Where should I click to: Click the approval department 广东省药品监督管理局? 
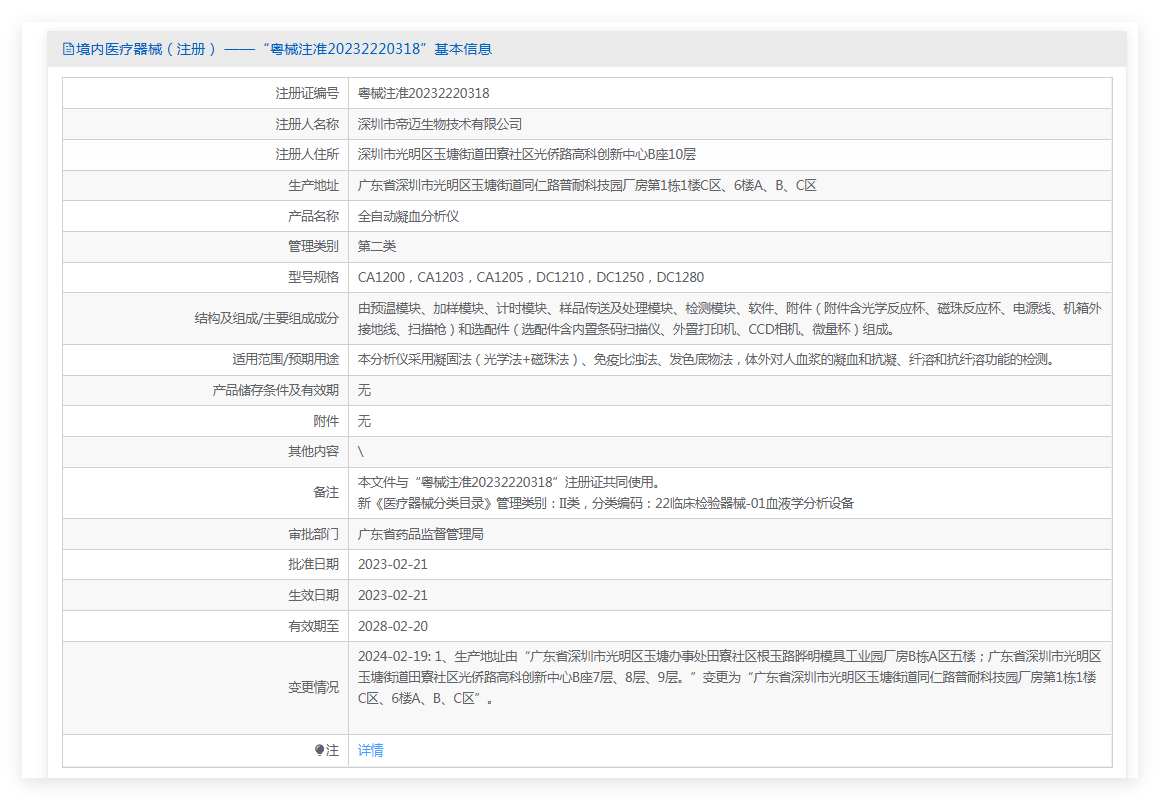pyautogui.click(x=421, y=534)
